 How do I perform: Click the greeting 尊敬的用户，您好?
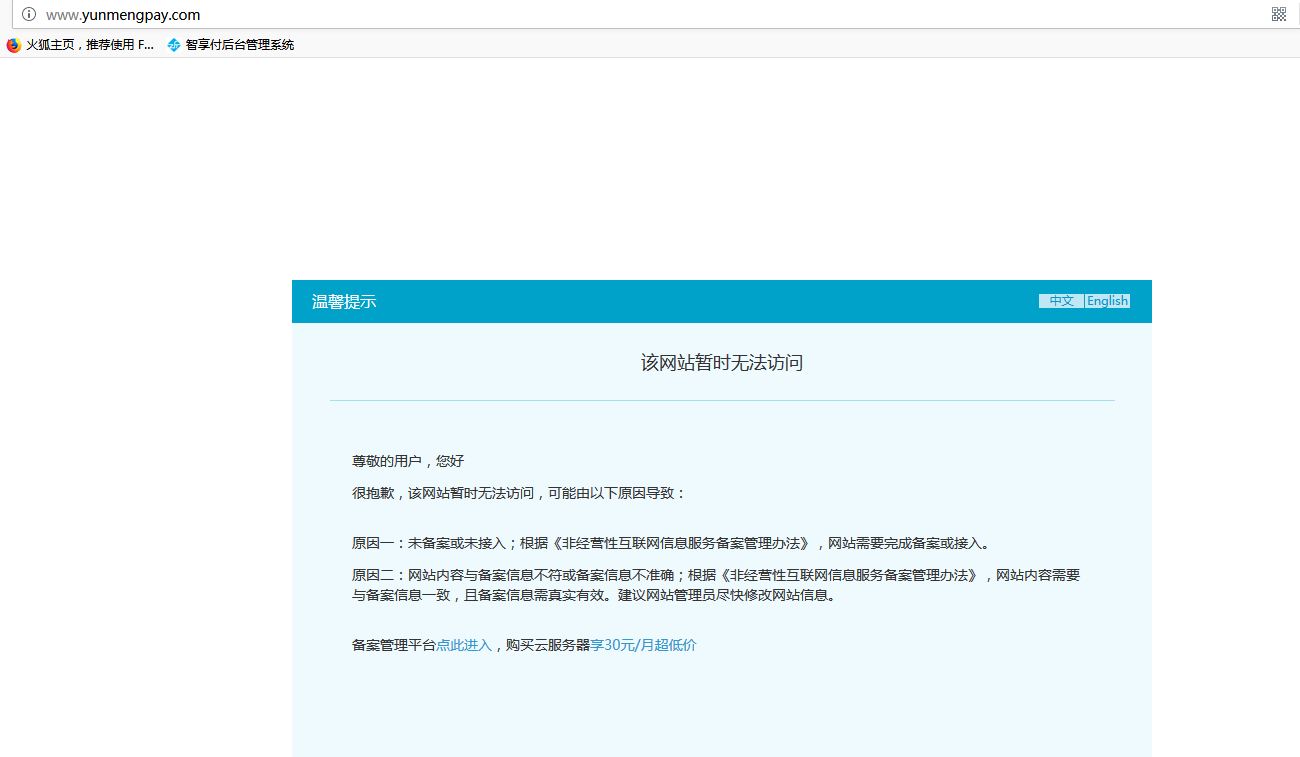point(408,461)
